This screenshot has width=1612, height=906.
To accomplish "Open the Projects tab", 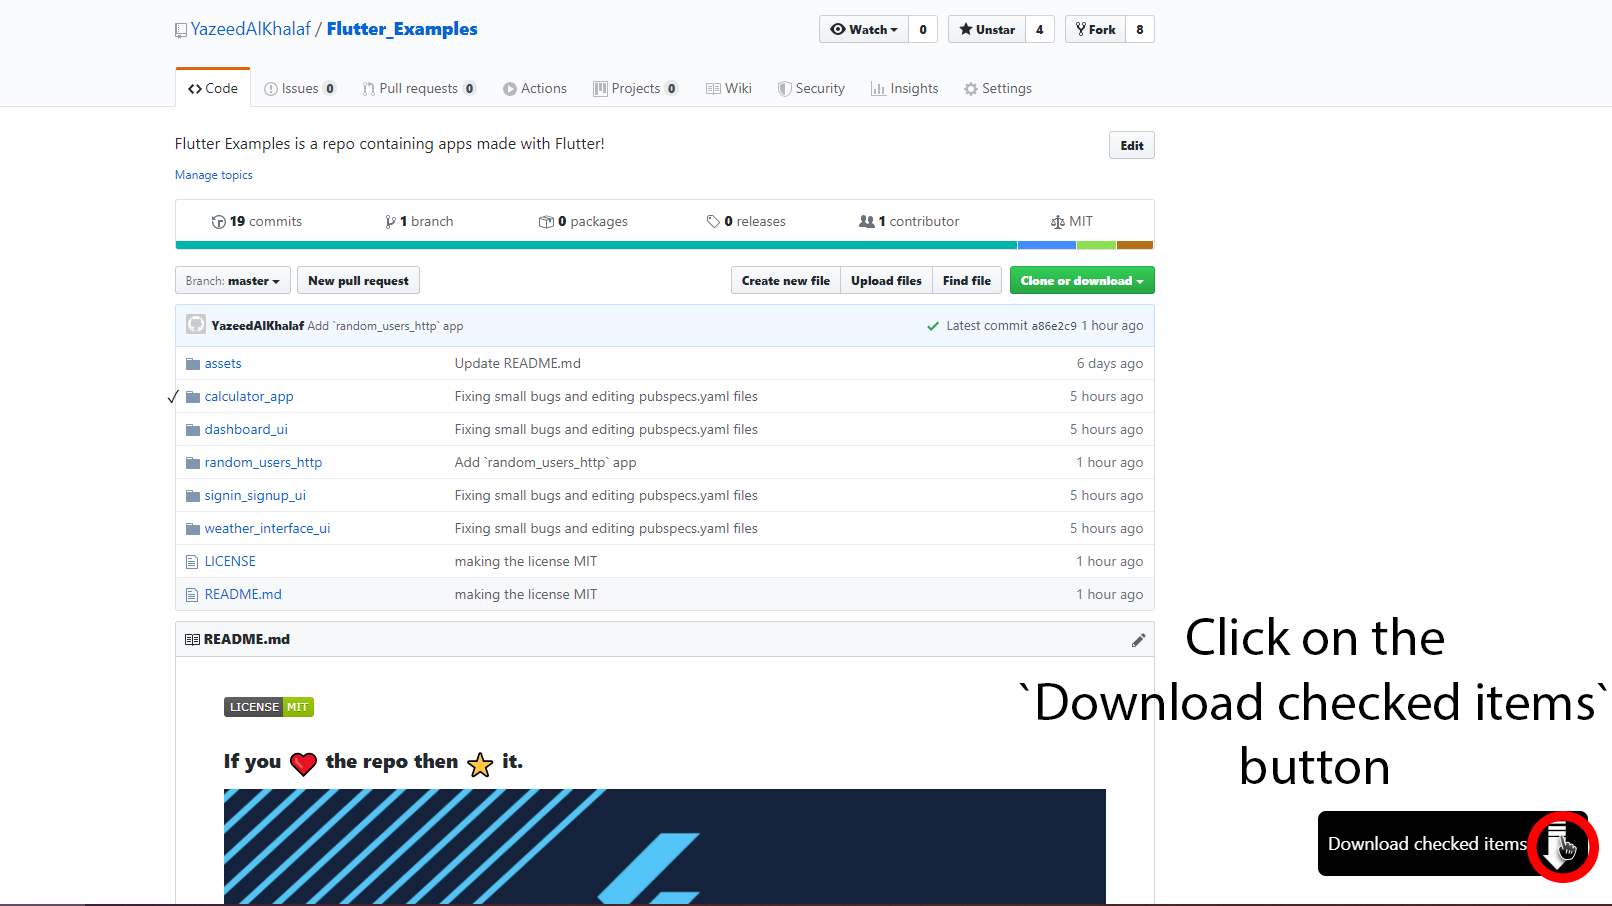I will 636,88.
